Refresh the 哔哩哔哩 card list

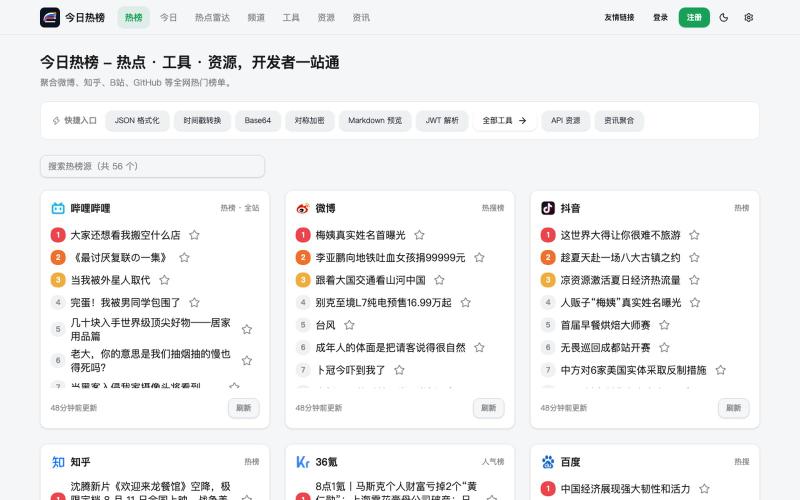243,408
